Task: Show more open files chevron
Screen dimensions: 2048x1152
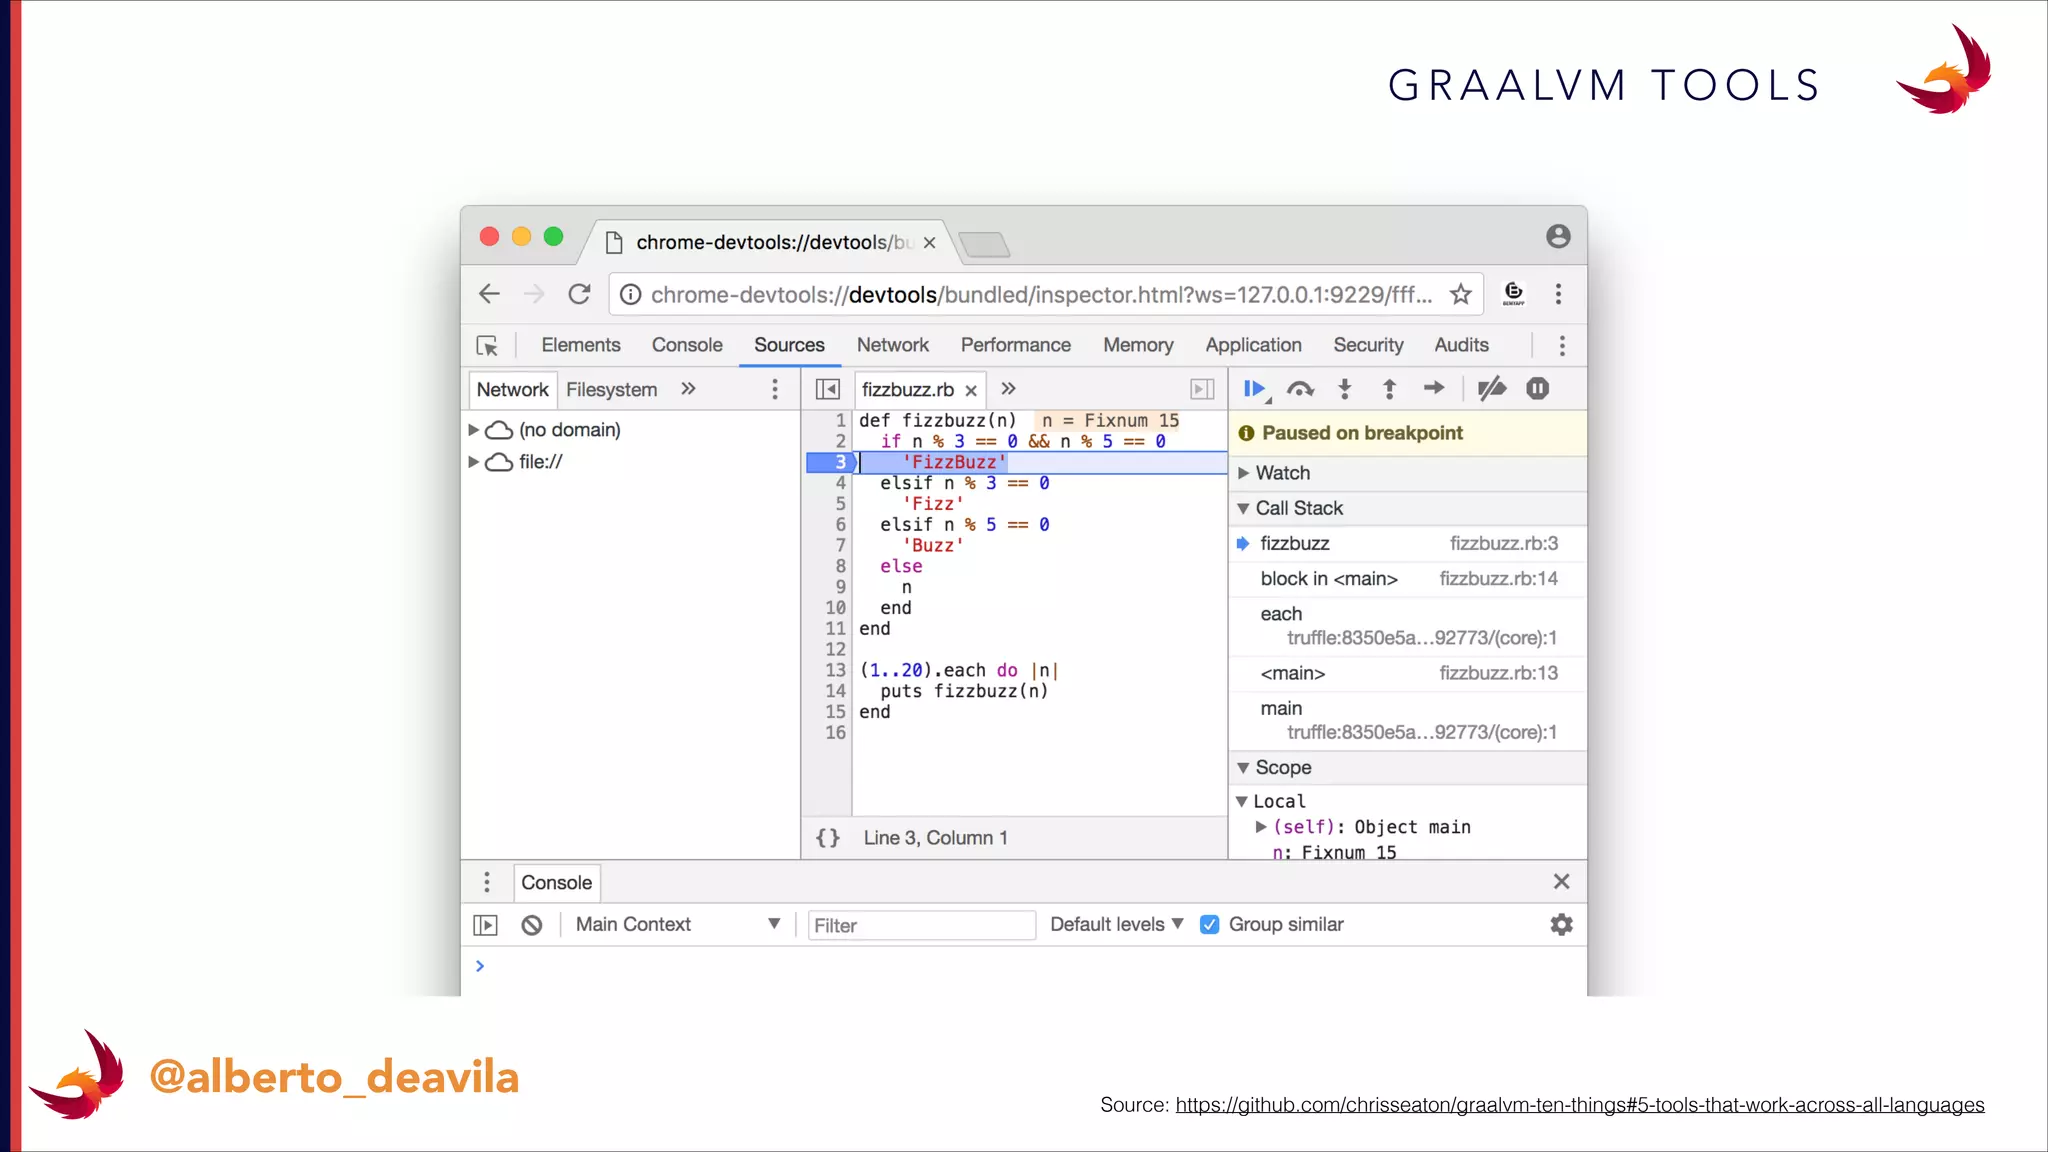Action: [x=1008, y=389]
